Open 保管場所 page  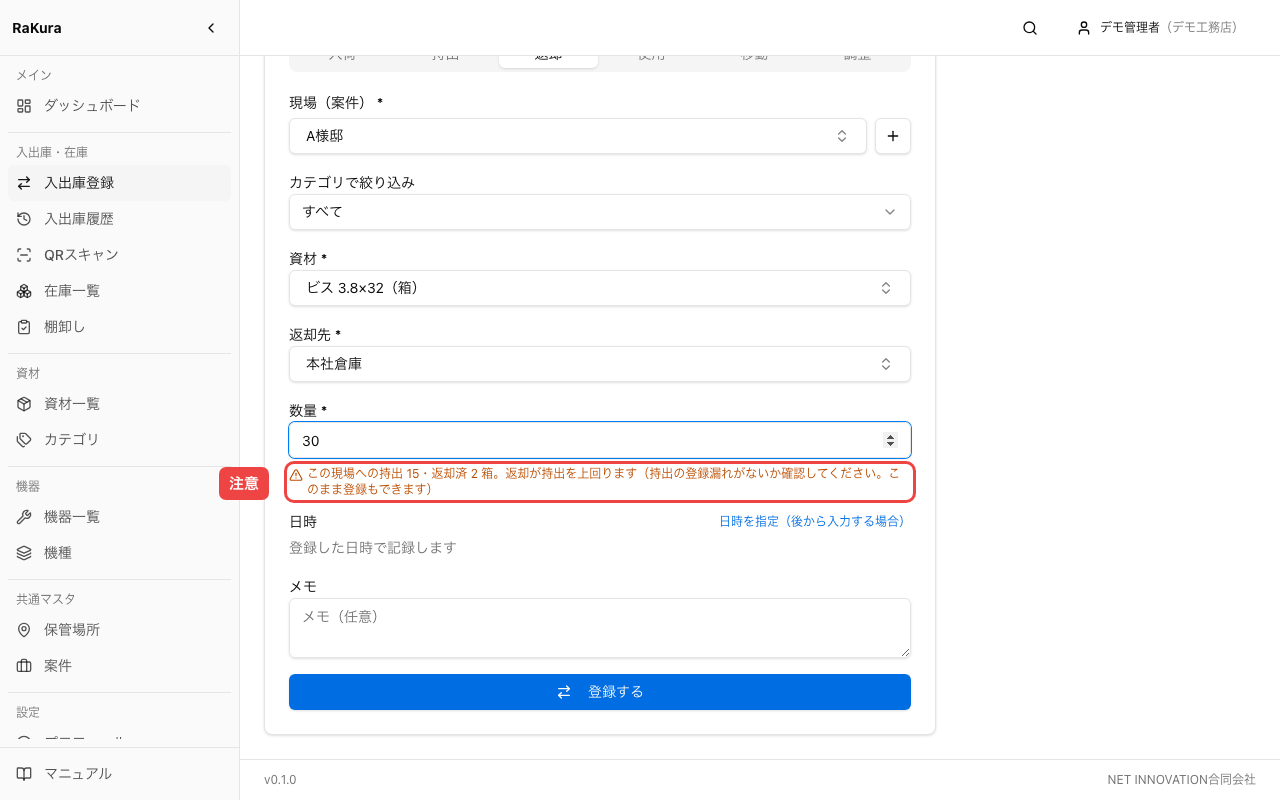click(119, 630)
